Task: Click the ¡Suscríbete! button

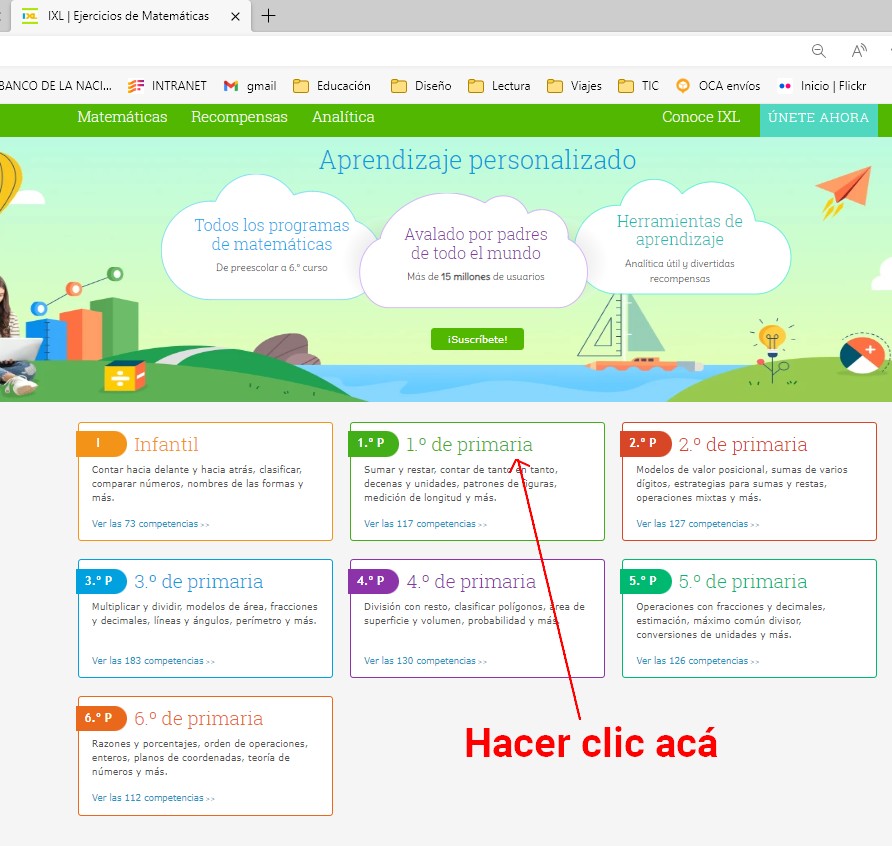Action: [477, 339]
